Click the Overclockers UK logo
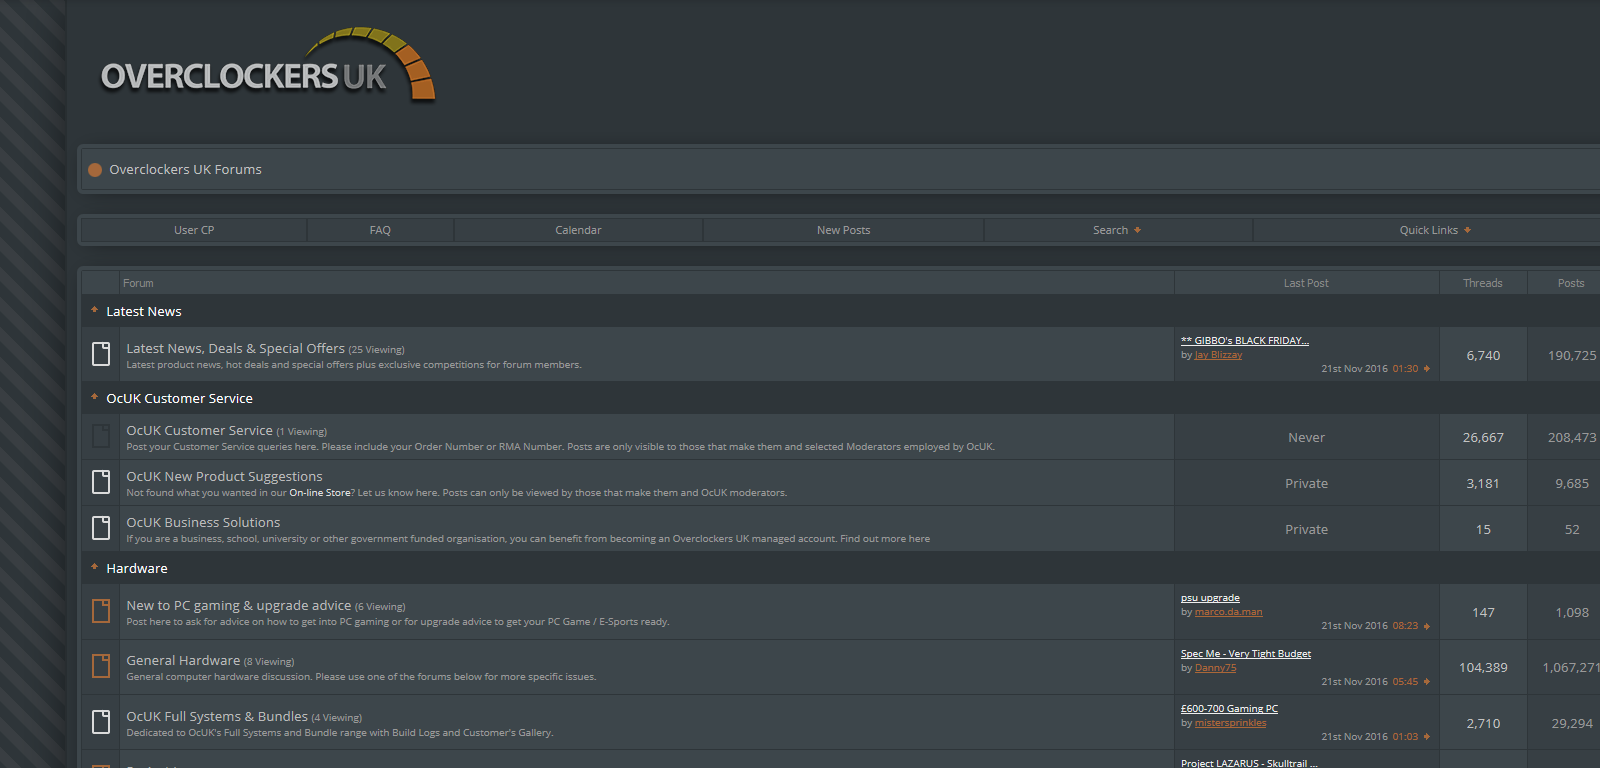Screen dimensions: 1600x768 point(267,68)
